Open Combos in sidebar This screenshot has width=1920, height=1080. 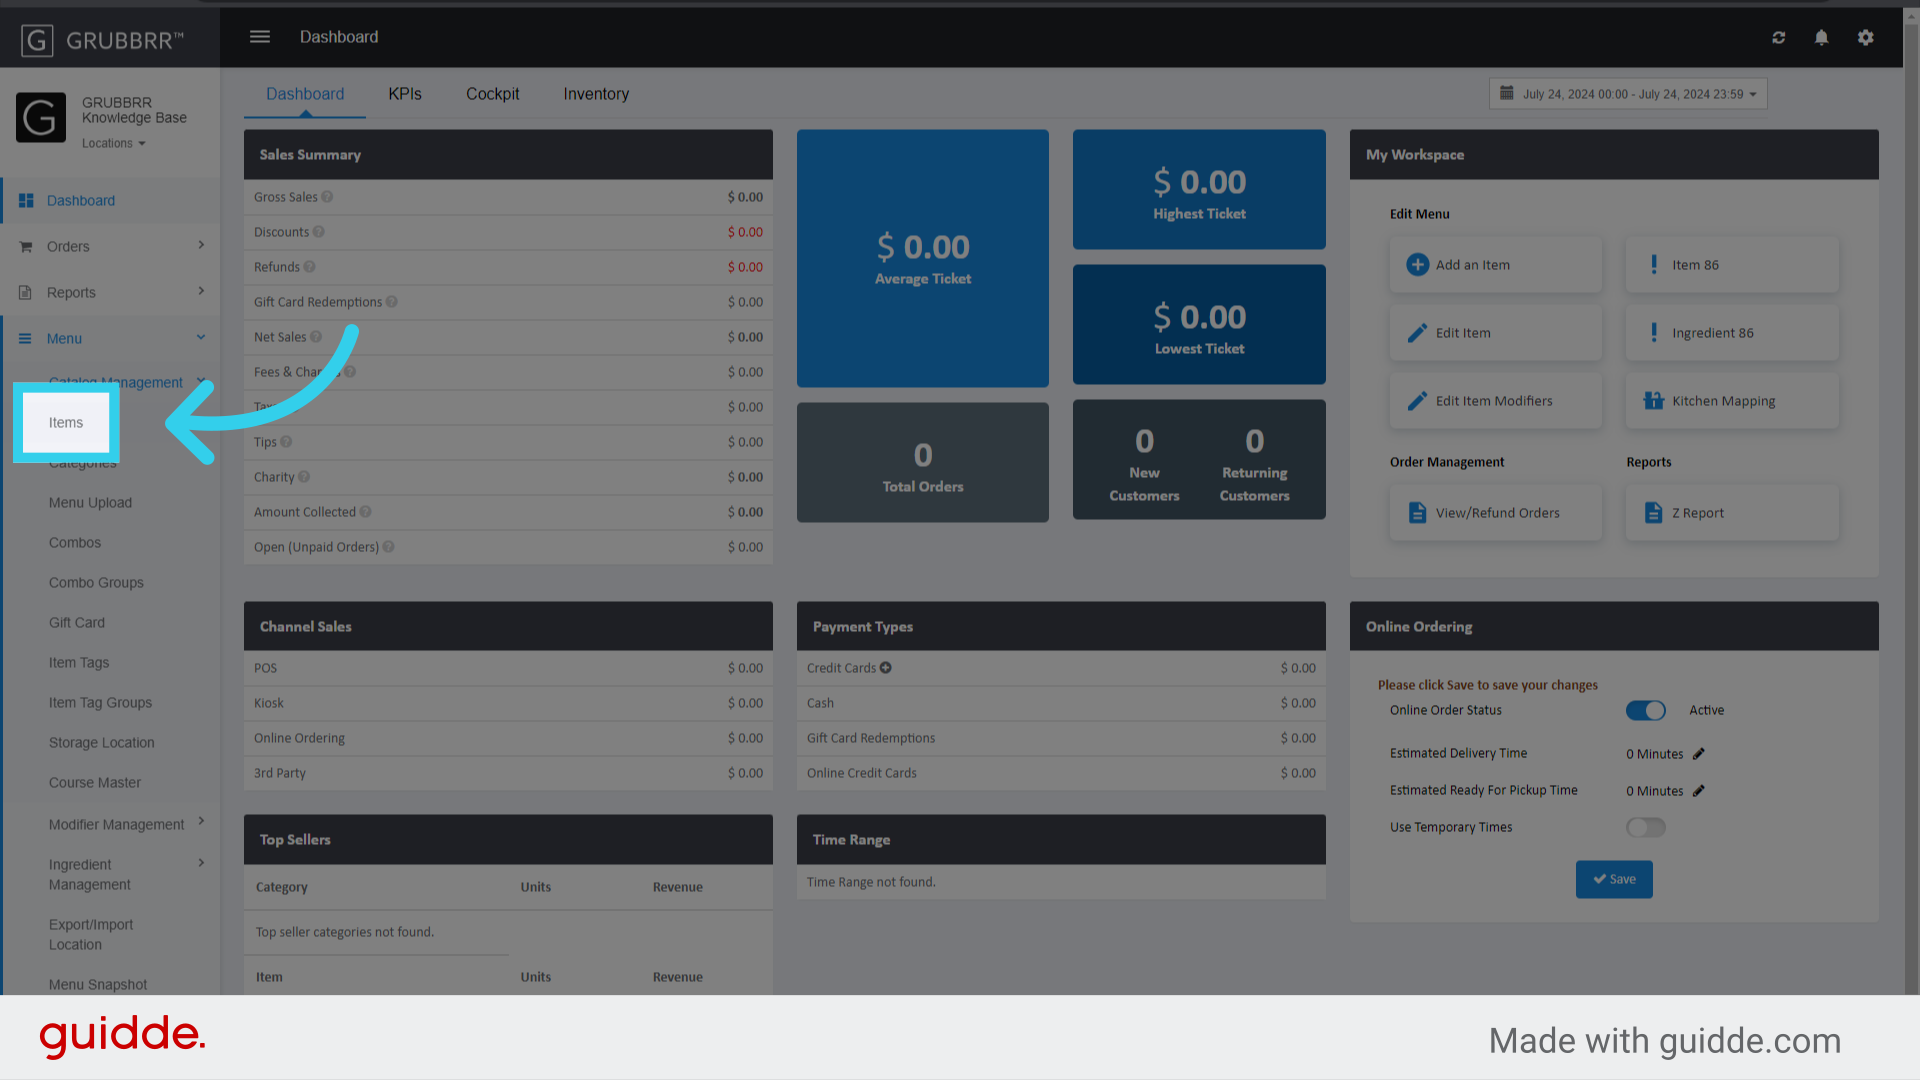[75, 543]
